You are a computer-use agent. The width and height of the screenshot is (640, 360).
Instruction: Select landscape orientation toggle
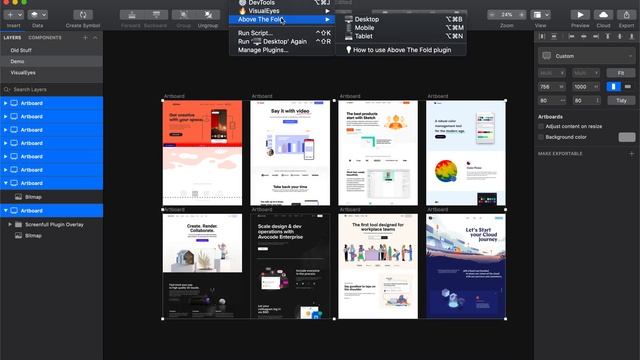[x=628, y=87]
